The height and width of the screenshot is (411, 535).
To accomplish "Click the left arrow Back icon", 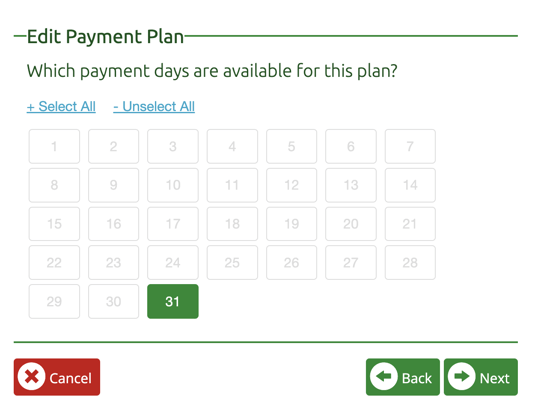I will [384, 377].
